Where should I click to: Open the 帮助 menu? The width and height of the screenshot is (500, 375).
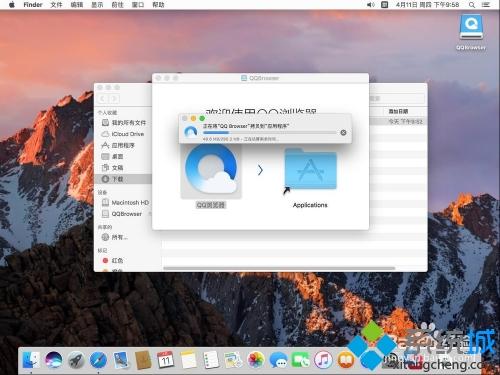pos(158,5)
